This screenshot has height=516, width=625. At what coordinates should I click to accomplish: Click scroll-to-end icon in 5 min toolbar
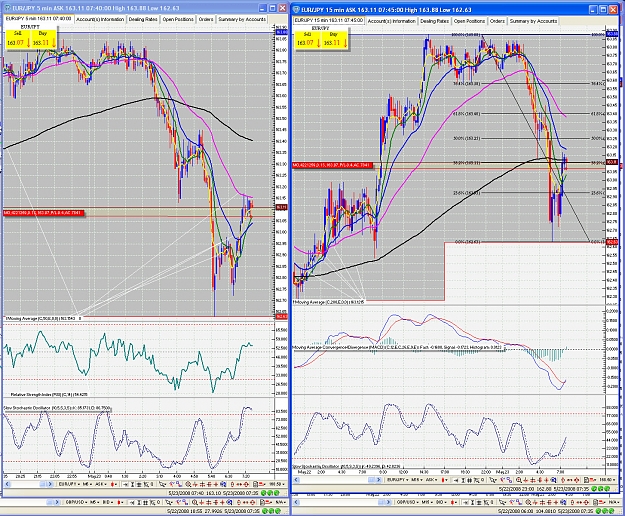(x=126, y=484)
